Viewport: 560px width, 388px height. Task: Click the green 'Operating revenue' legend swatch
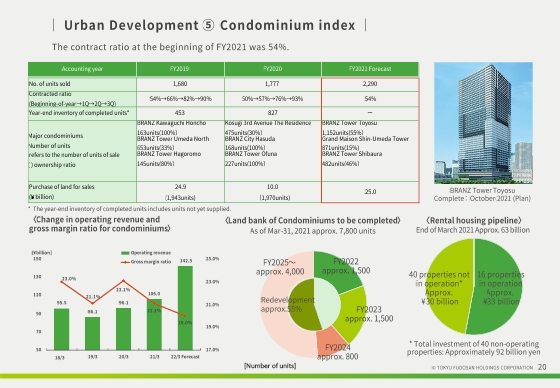coord(125,253)
